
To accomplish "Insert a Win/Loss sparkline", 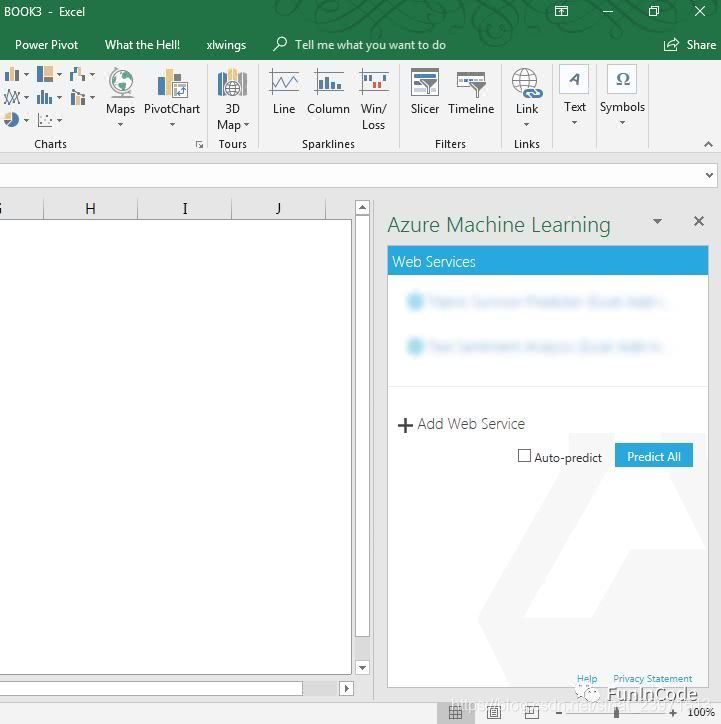I will tap(373, 99).
